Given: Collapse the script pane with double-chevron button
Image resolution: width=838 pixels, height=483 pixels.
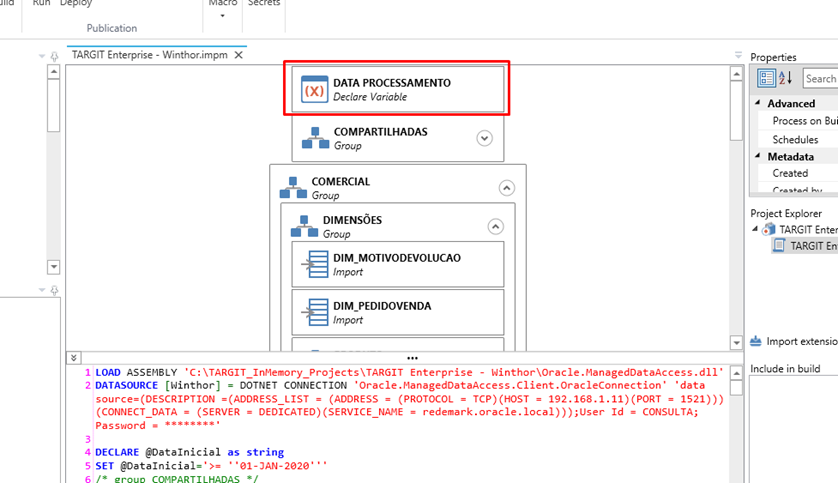Looking at the screenshot, I should click(74, 357).
